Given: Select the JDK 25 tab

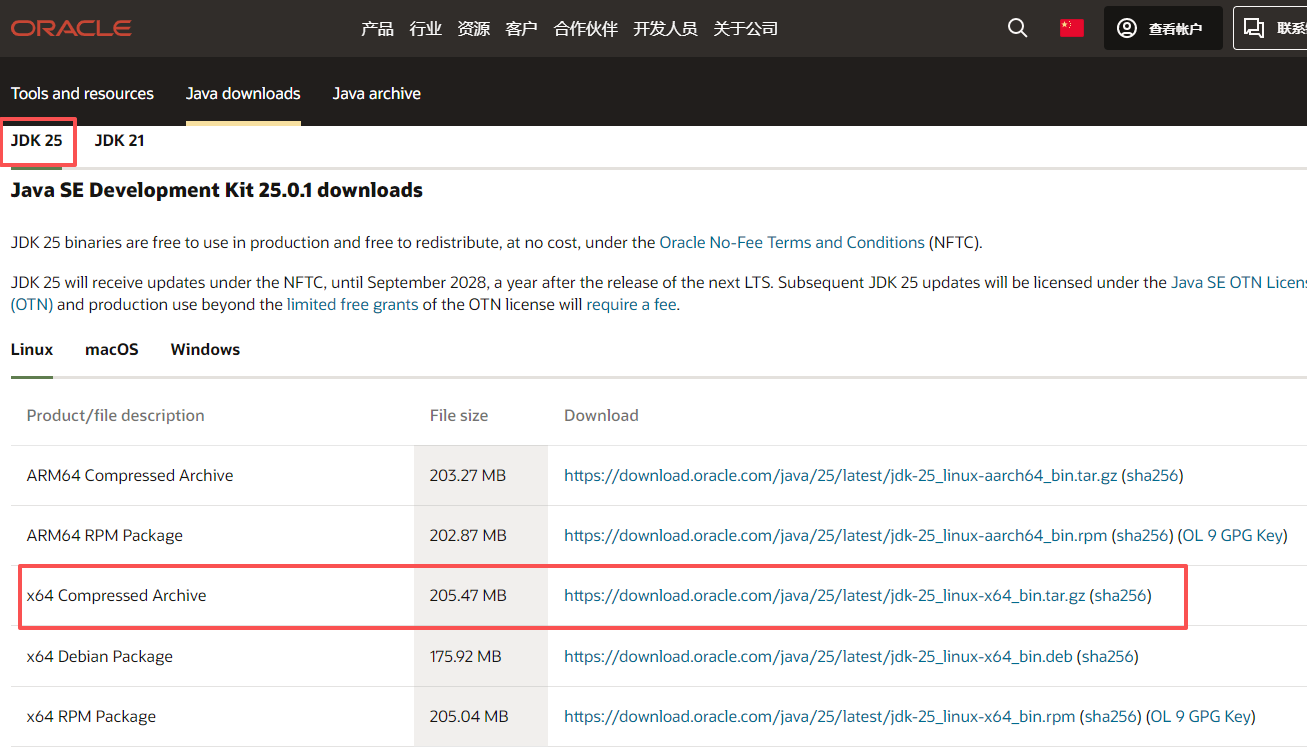Looking at the screenshot, I should point(37,141).
